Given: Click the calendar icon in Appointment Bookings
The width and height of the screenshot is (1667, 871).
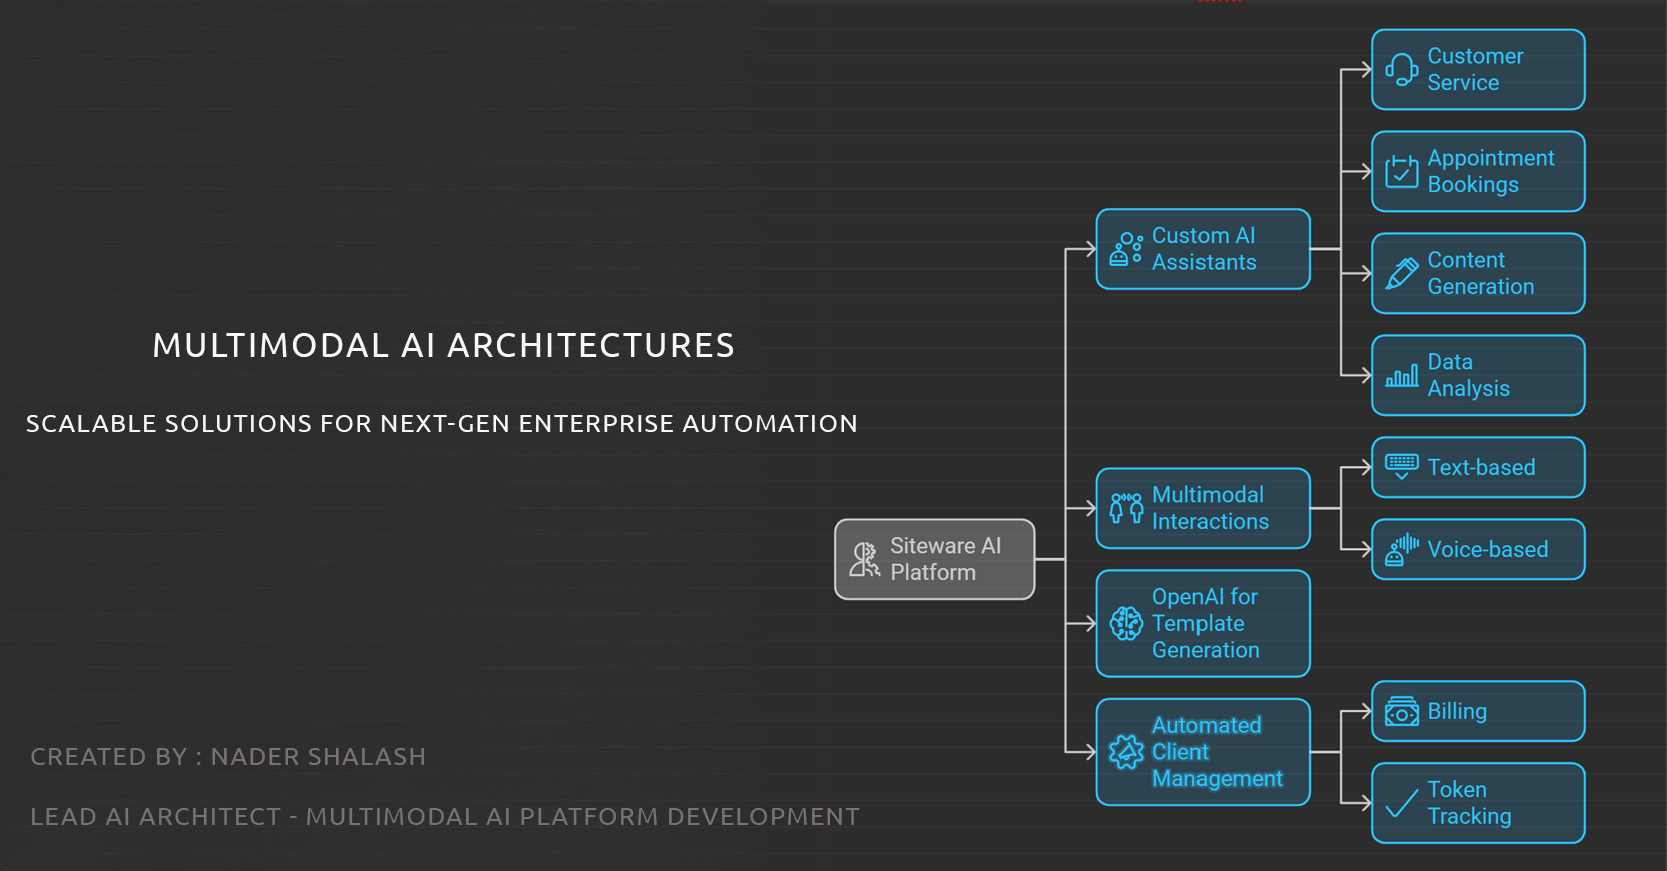Looking at the screenshot, I should (x=1401, y=172).
